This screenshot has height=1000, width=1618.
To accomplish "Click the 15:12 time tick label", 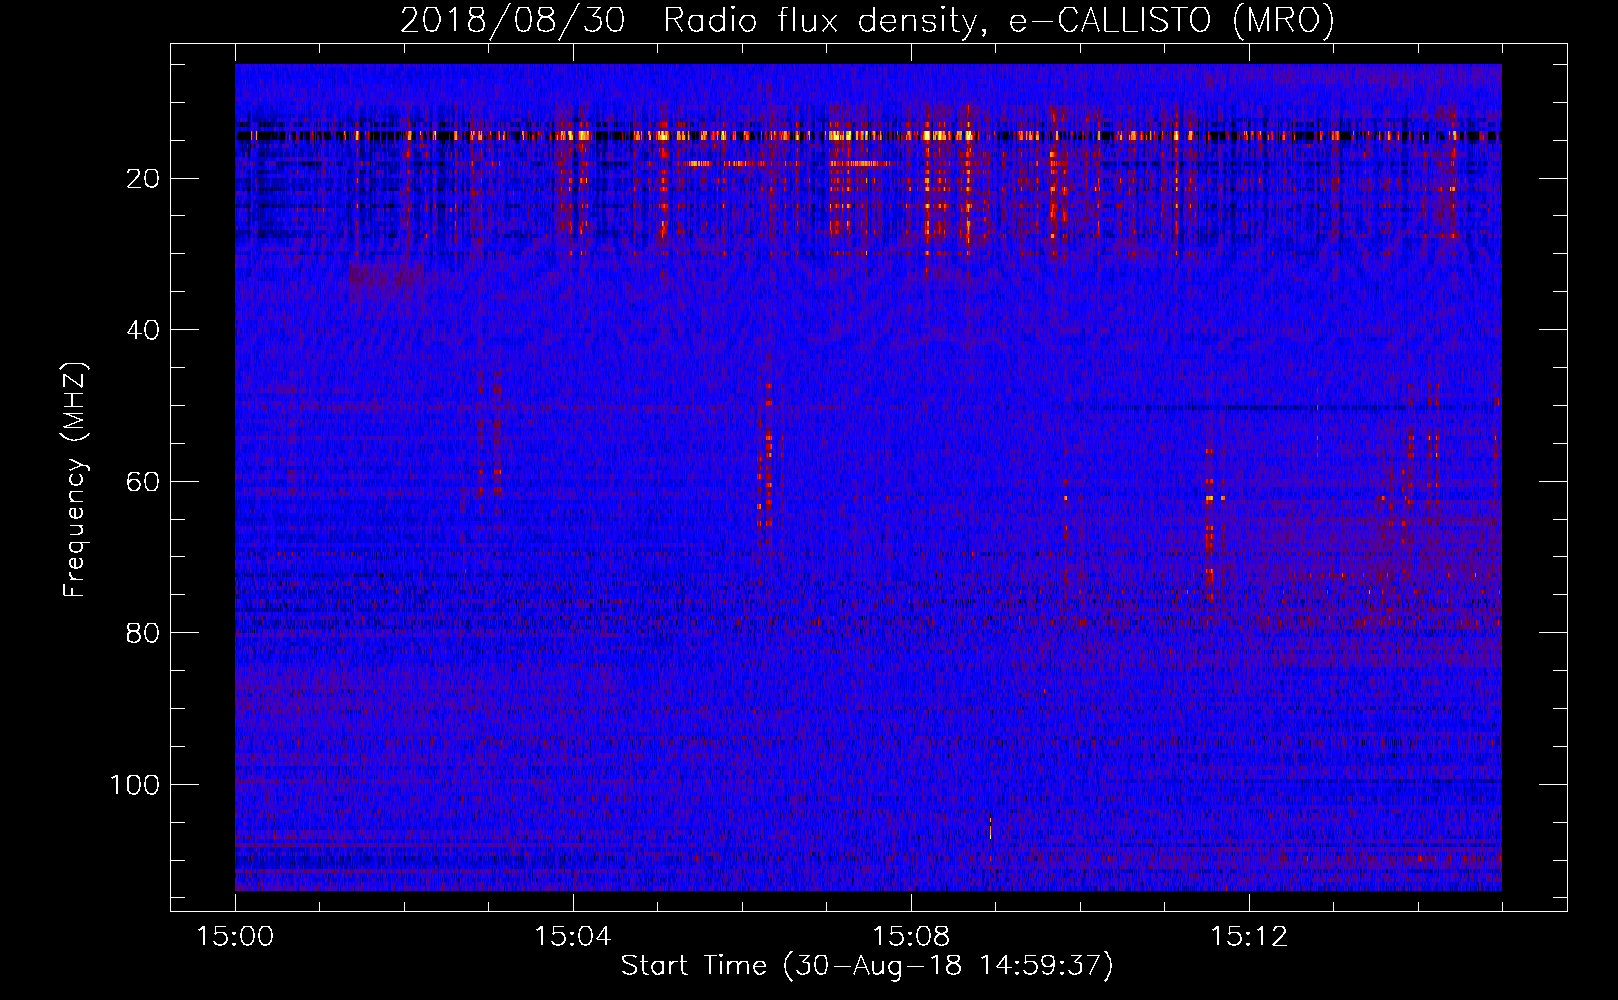I will 1248,936.
